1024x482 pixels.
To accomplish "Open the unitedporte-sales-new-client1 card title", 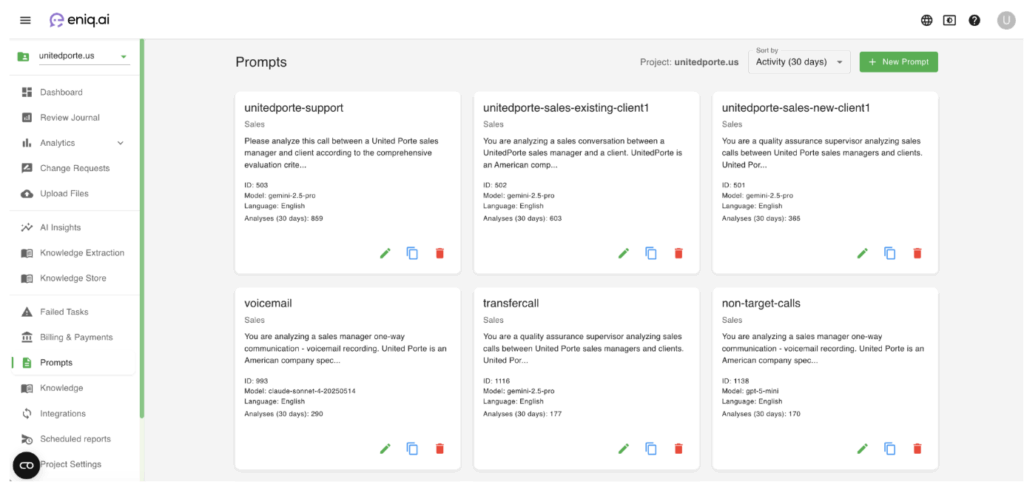I will pyautogui.click(x=796, y=108).
